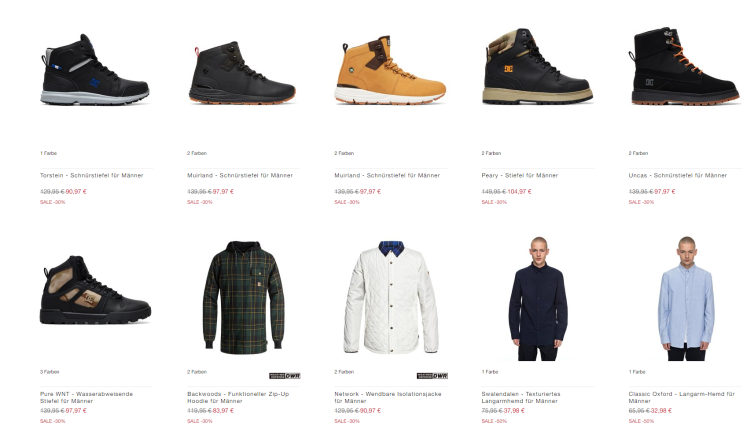750x436 pixels.
Task: Open Backwoods Funktioneller Zip-Up Hoodie link
Action: [238, 397]
